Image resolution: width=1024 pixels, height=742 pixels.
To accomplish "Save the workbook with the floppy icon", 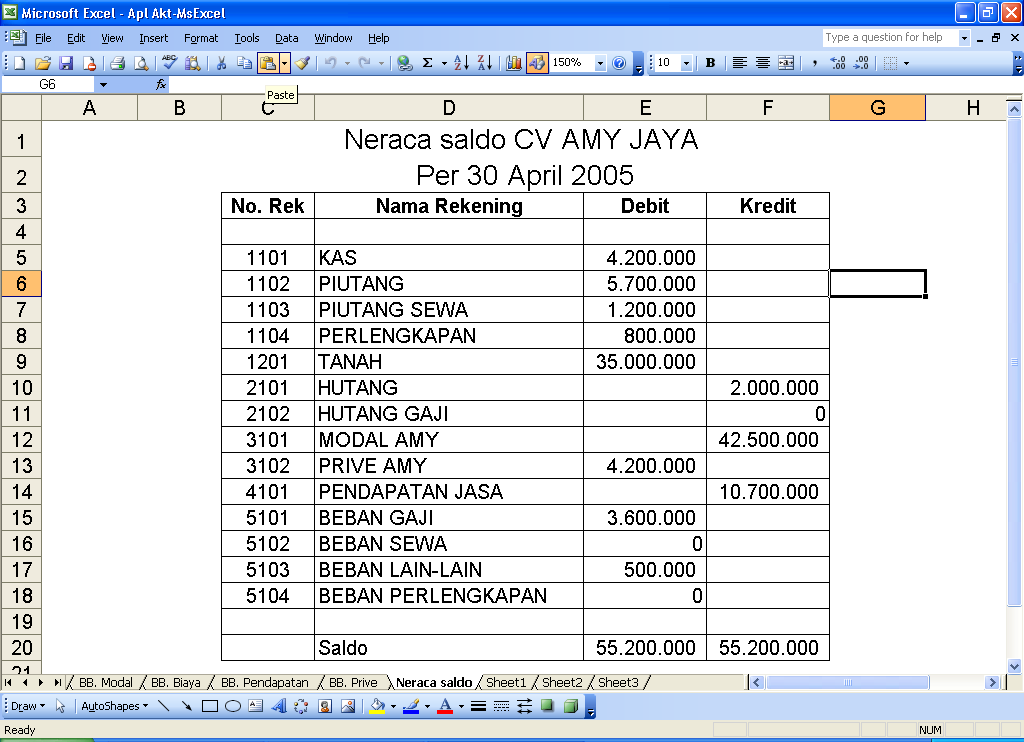I will click(x=66, y=63).
